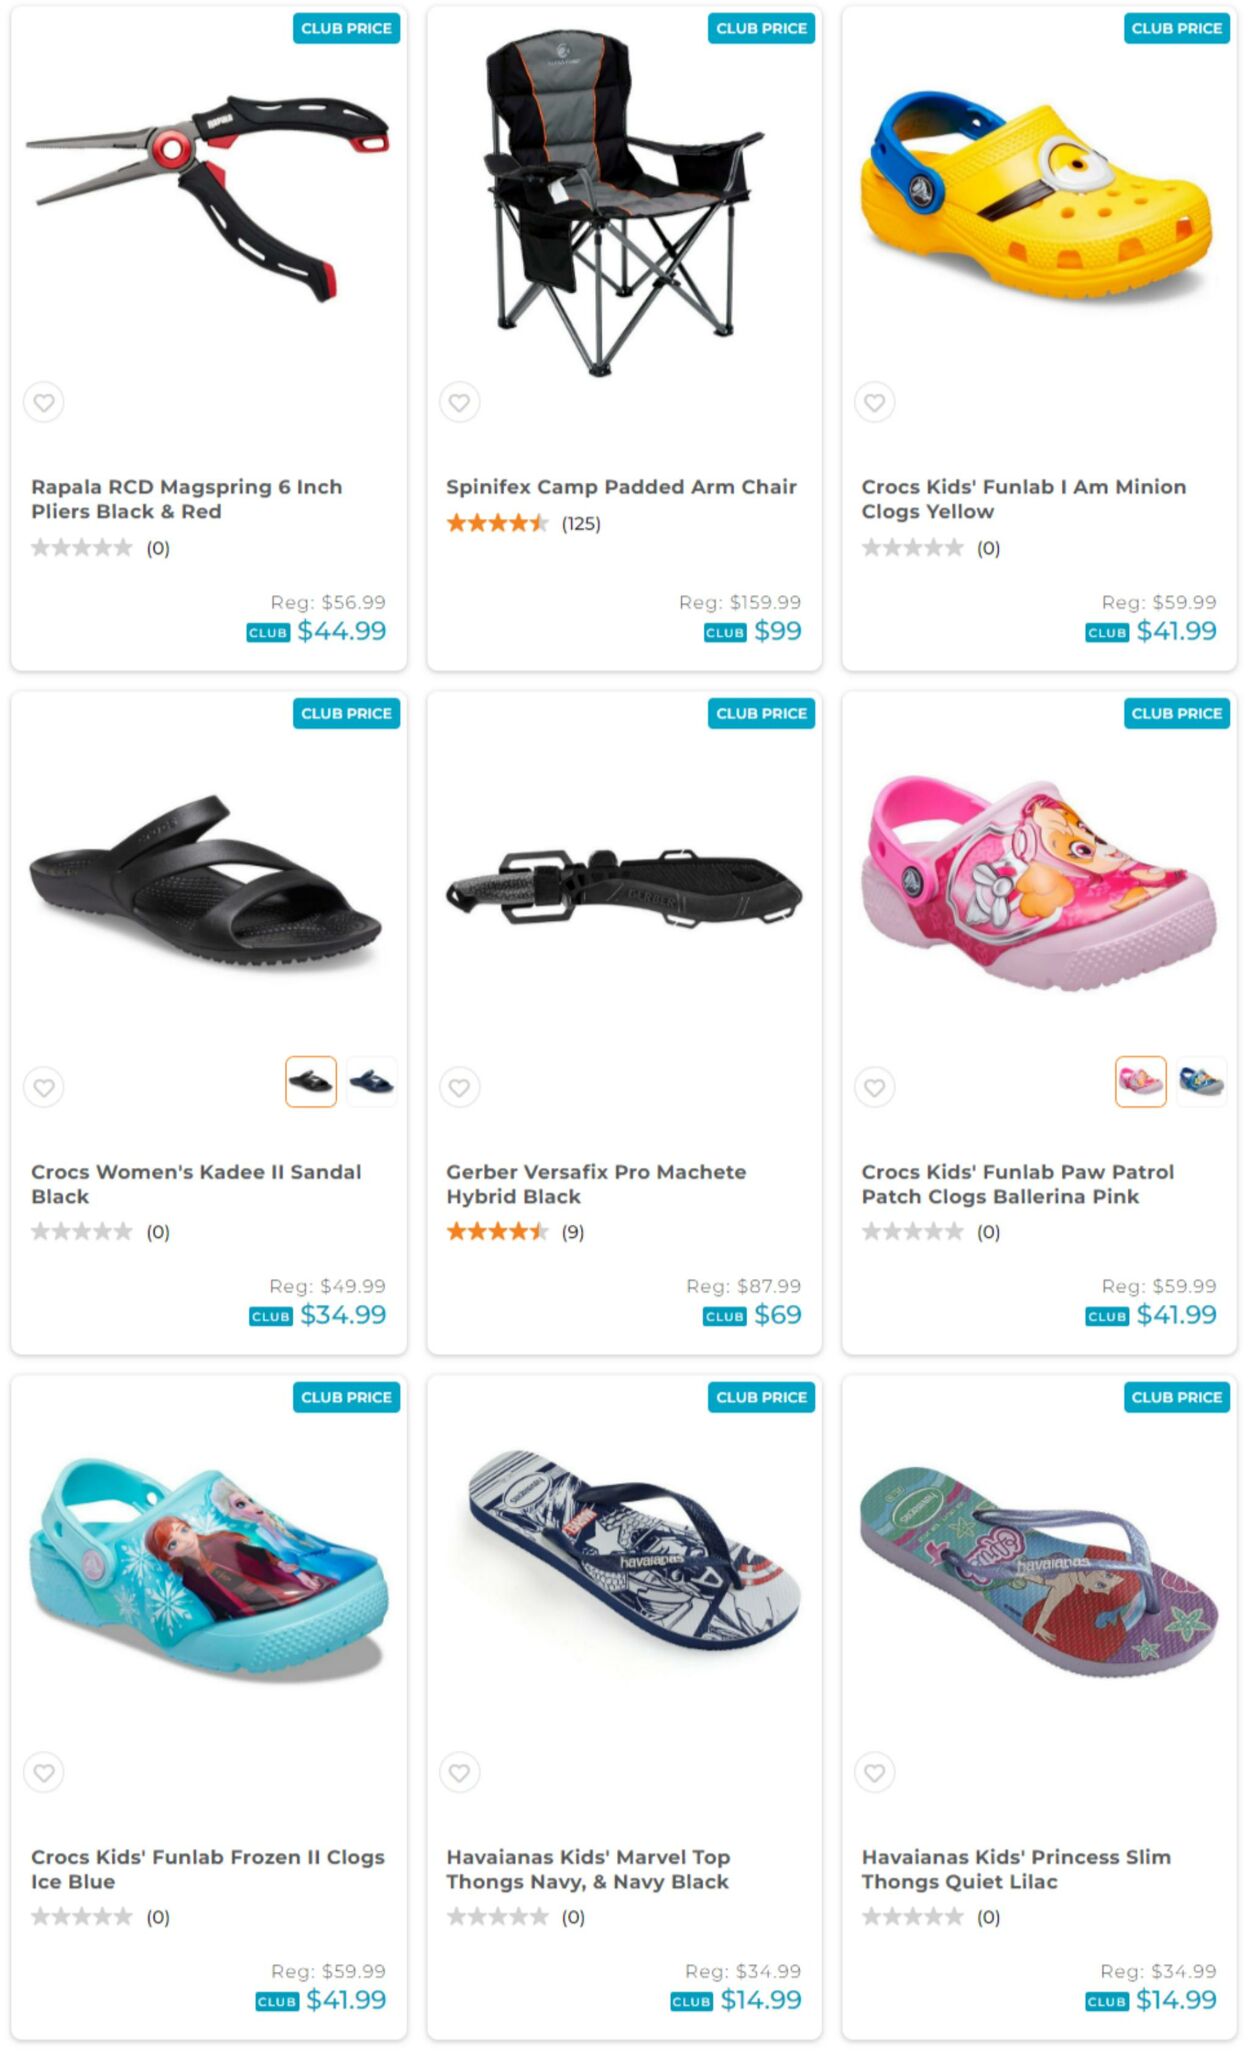This screenshot has height=2057, width=1250.
Task: Open Spinifex Camp Padded Arm Chair title link
Action: 621,487
